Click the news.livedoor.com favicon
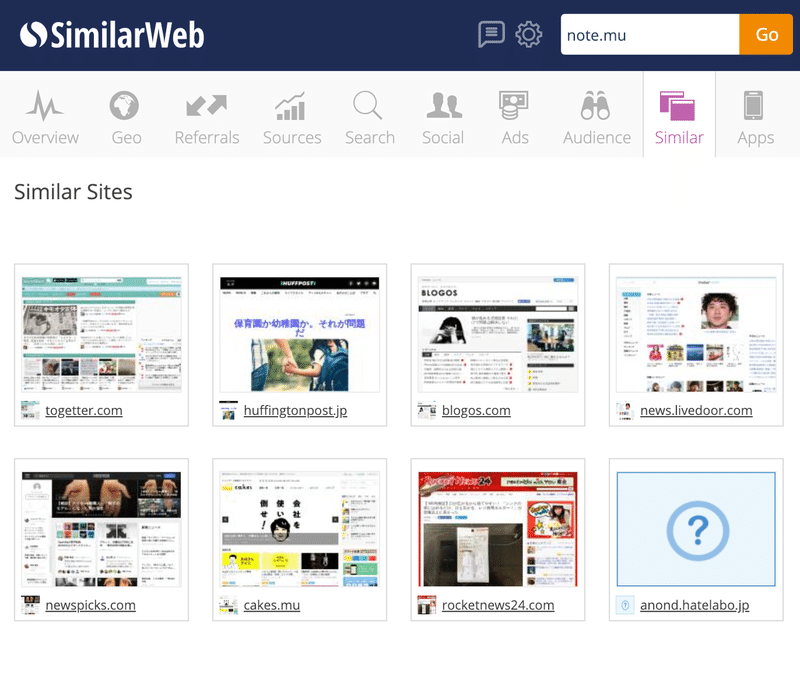This screenshot has height=676, width=800. click(x=625, y=410)
